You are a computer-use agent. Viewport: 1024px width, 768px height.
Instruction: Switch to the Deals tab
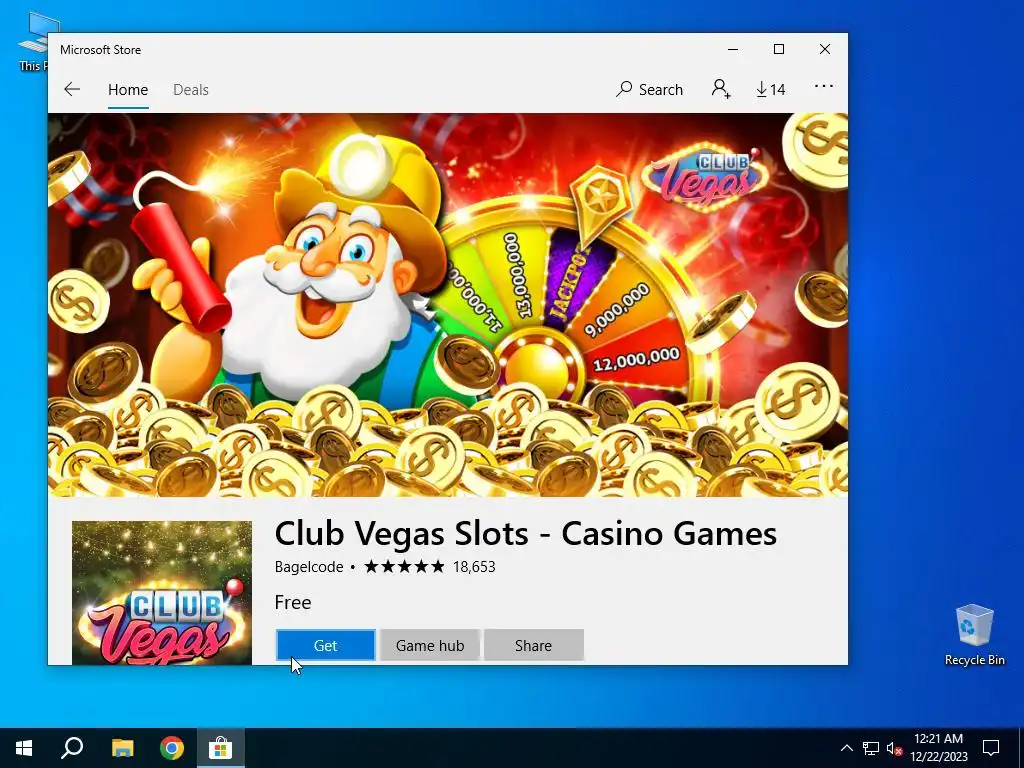(191, 89)
